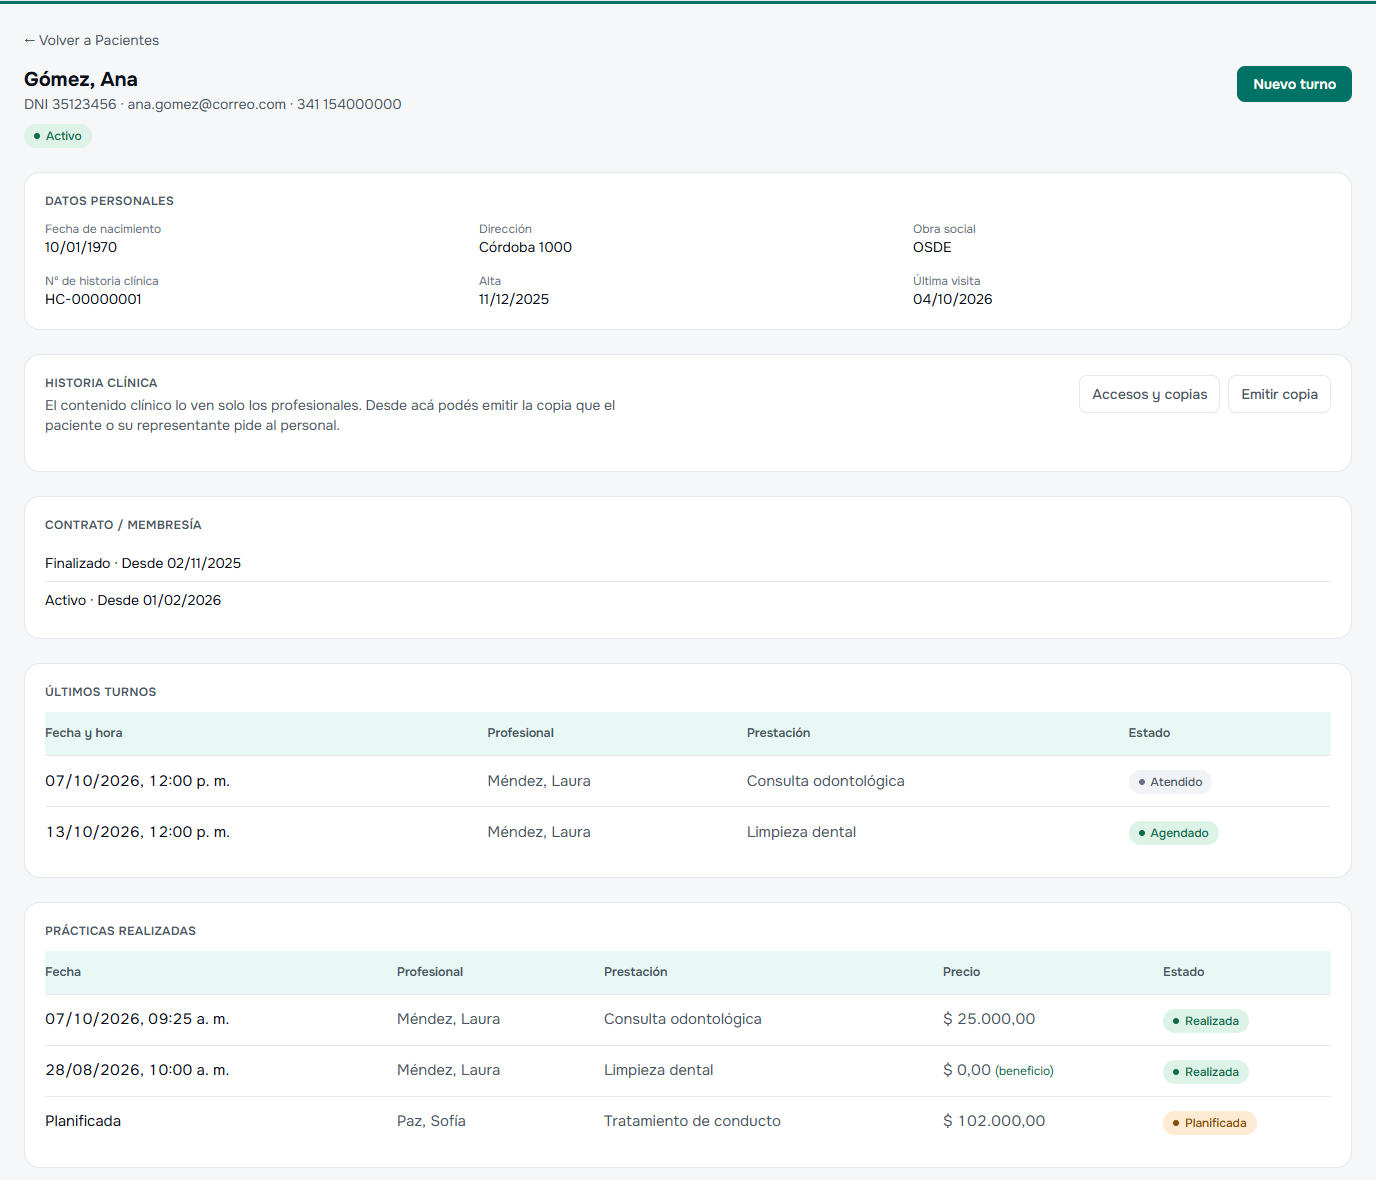Viewport: 1376px width, 1180px height.
Task: Click Méndez, Laura in the 13/10/2026 appointment row
Action: click(539, 832)
